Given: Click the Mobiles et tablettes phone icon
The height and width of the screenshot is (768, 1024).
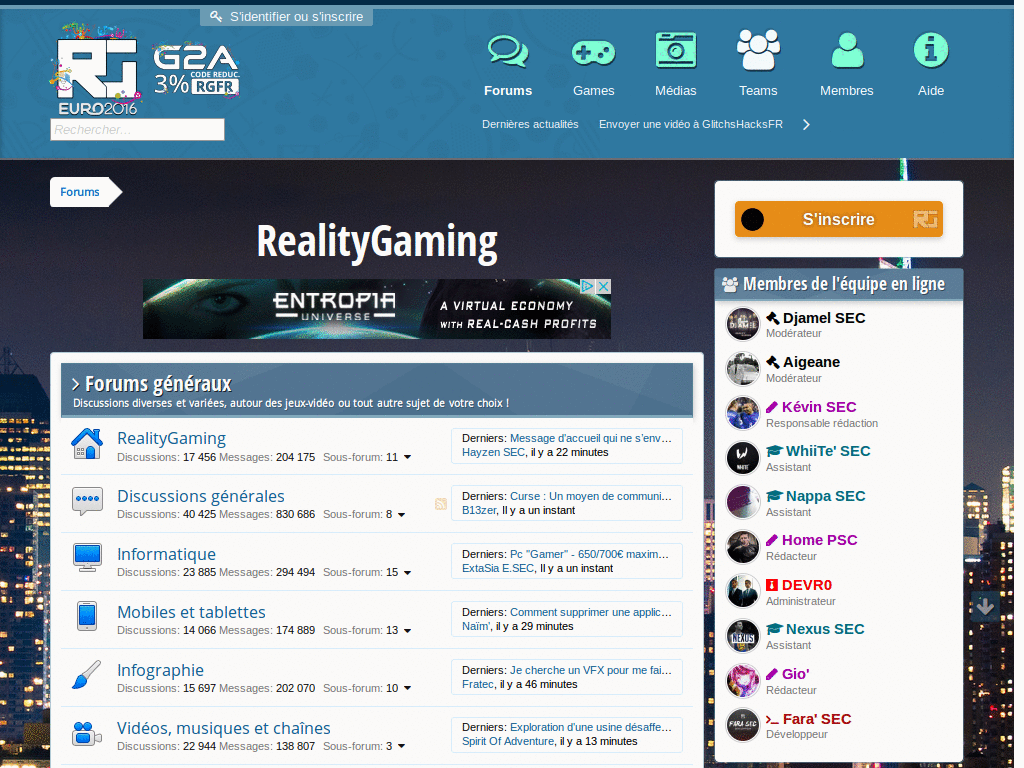Looking at the screenshot, I should click(x=87, y=616).
